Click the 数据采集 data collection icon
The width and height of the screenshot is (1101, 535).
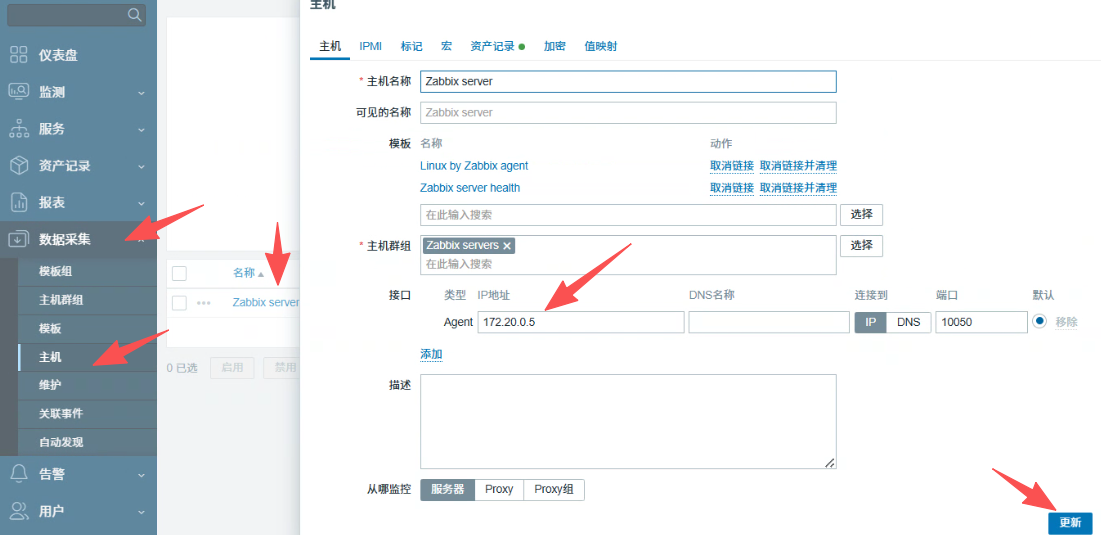tap(18, 239)
